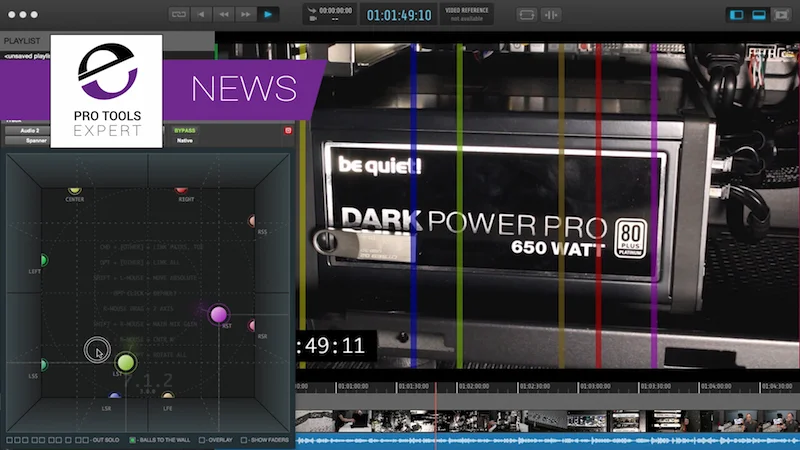This screenshot has height=450, width=800.
Task: Open the Audio 2 track selector
Action: (x=28, y=131)
